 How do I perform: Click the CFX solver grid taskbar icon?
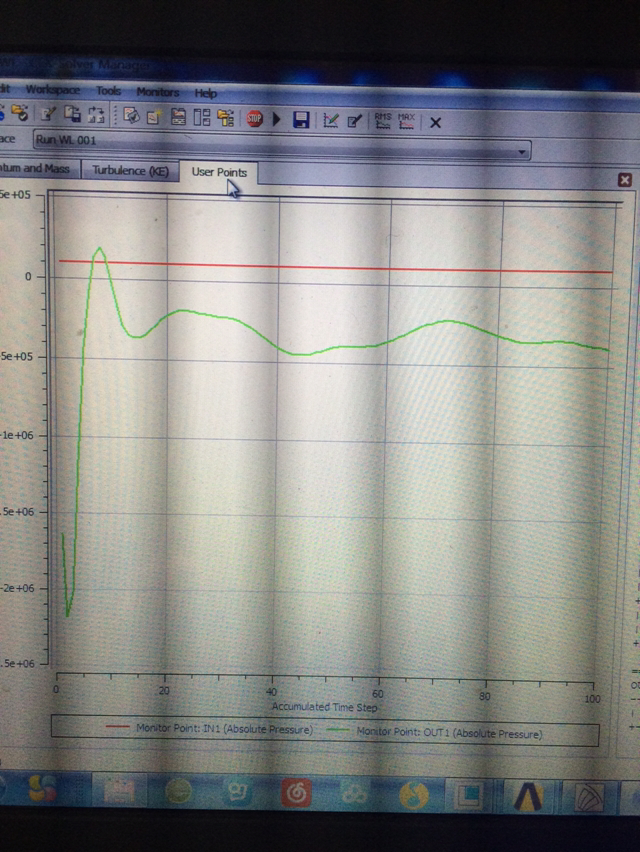click(590, 798)
